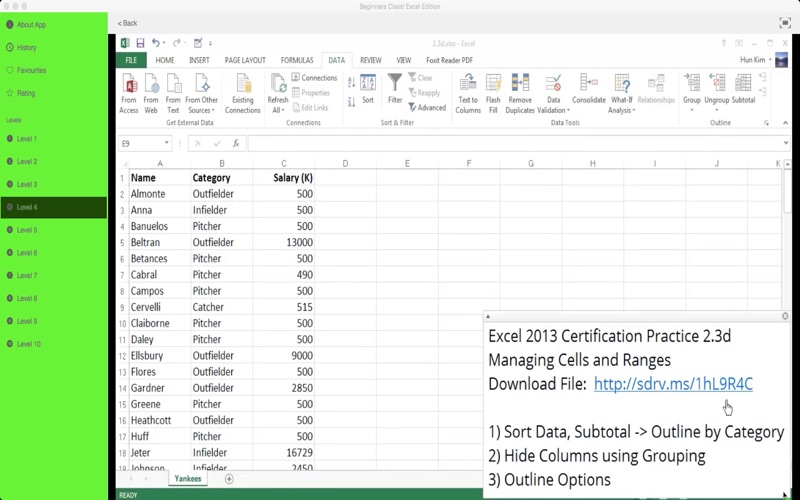Click the Sort A to Z icon
Viewport: 800px width, 500px height.
pos(352,82)
